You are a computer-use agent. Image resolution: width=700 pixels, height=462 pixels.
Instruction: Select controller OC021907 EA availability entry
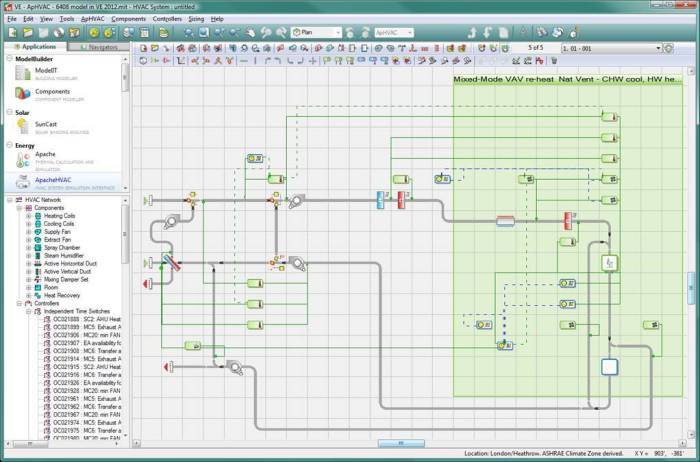87,343
